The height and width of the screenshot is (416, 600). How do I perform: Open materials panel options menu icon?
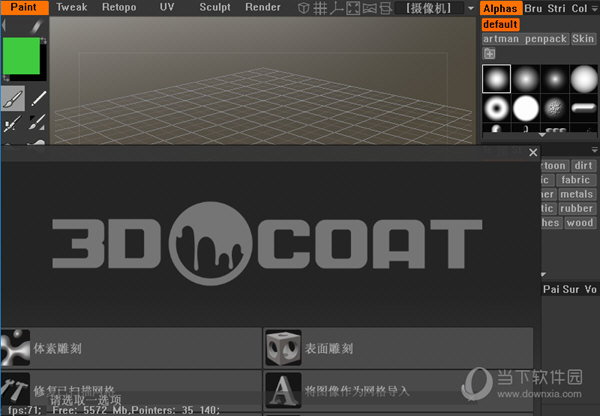595,150
